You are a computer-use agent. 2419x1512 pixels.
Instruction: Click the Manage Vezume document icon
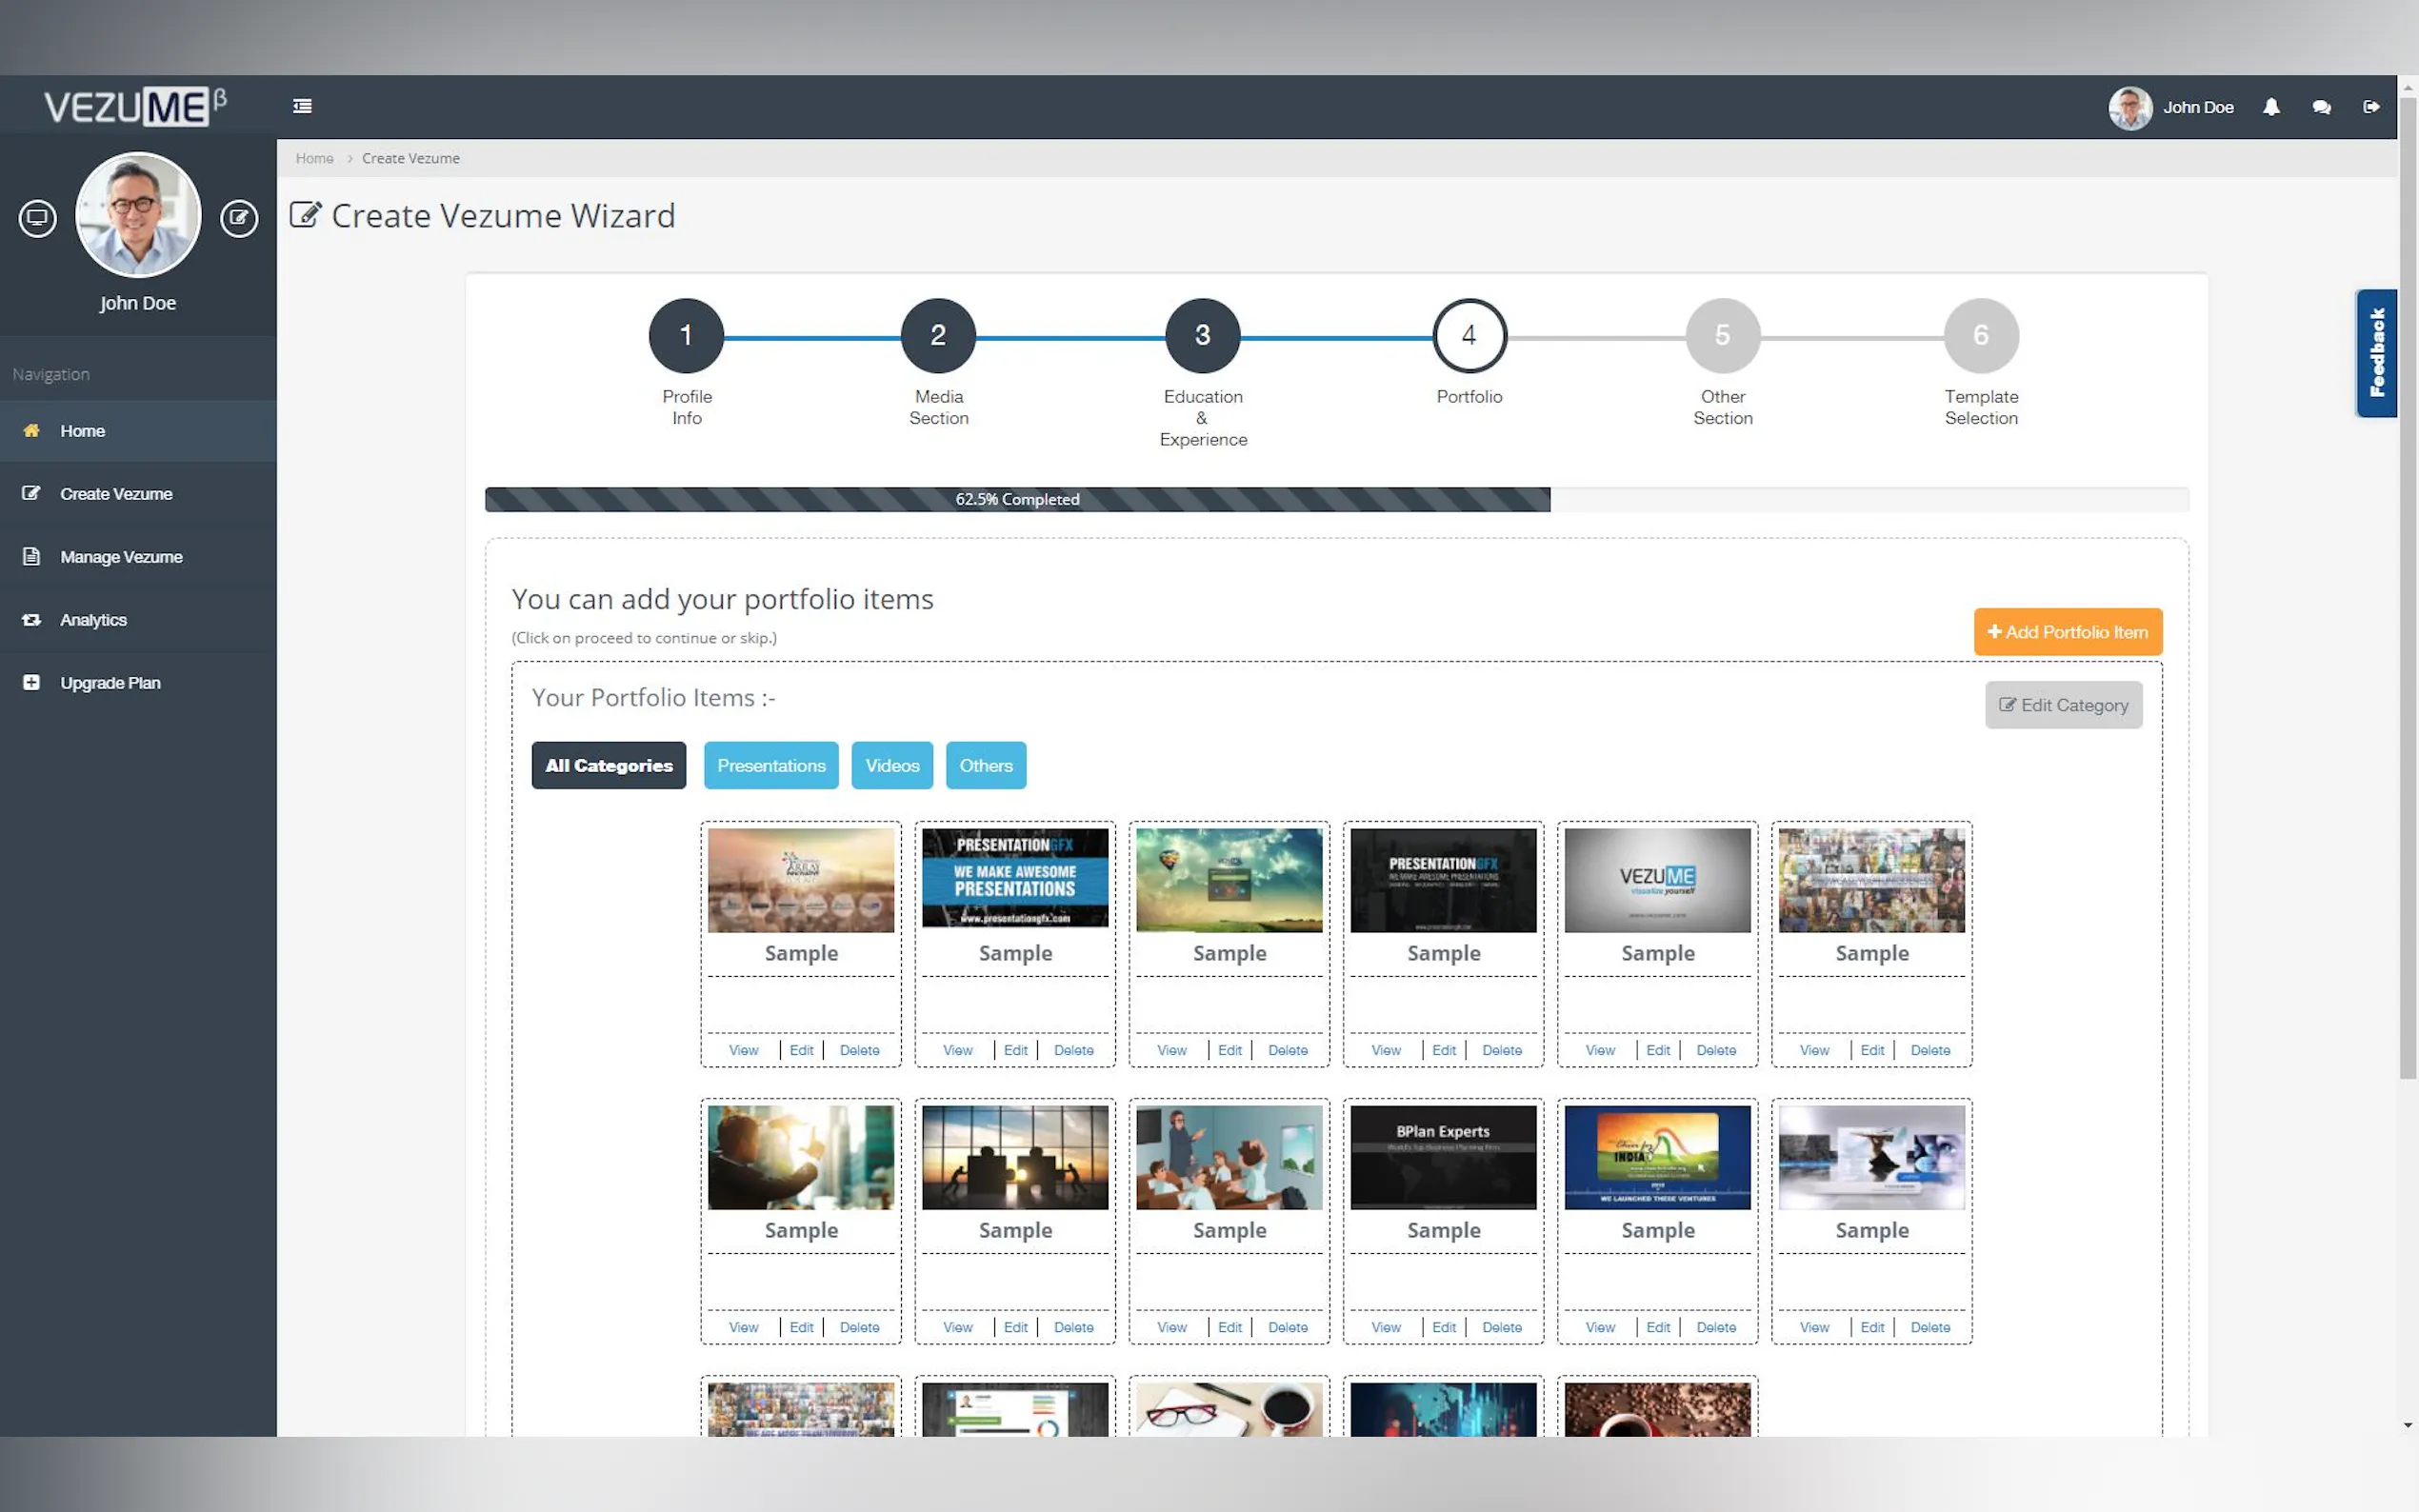coord(31,556)
